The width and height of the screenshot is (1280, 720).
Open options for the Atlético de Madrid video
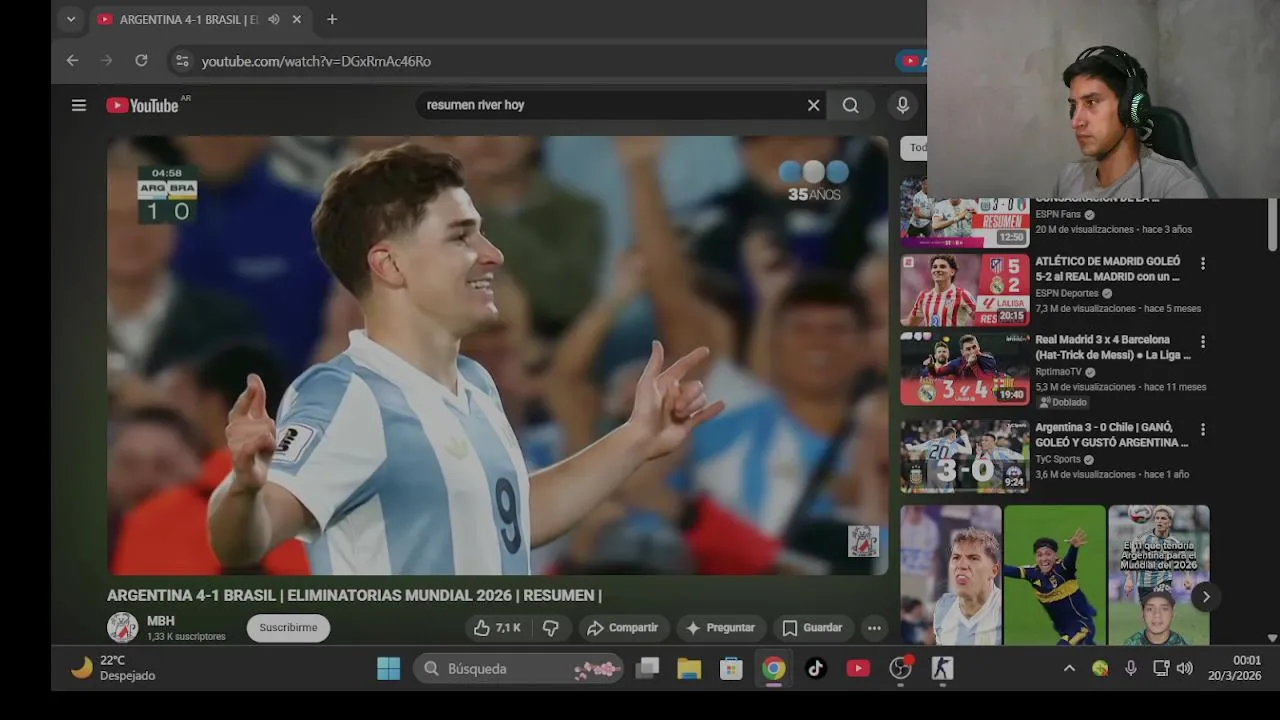(1203, 263)
